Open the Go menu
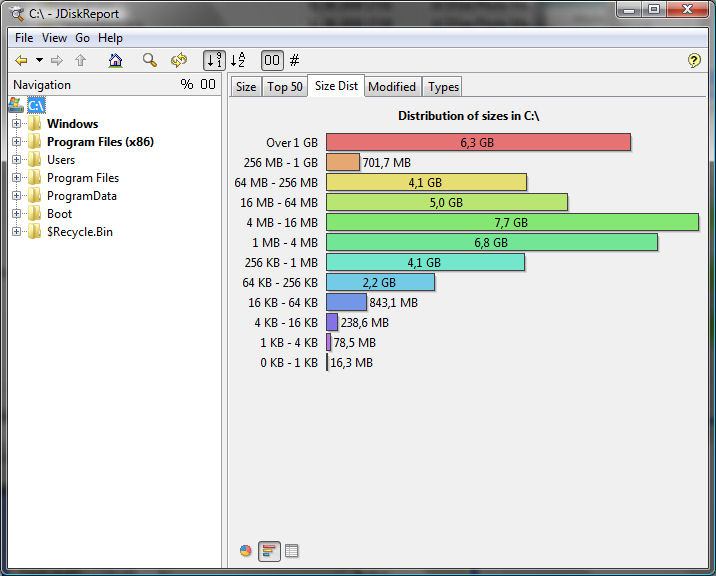Viewport: 716px width, 576px height. point(82,38)
